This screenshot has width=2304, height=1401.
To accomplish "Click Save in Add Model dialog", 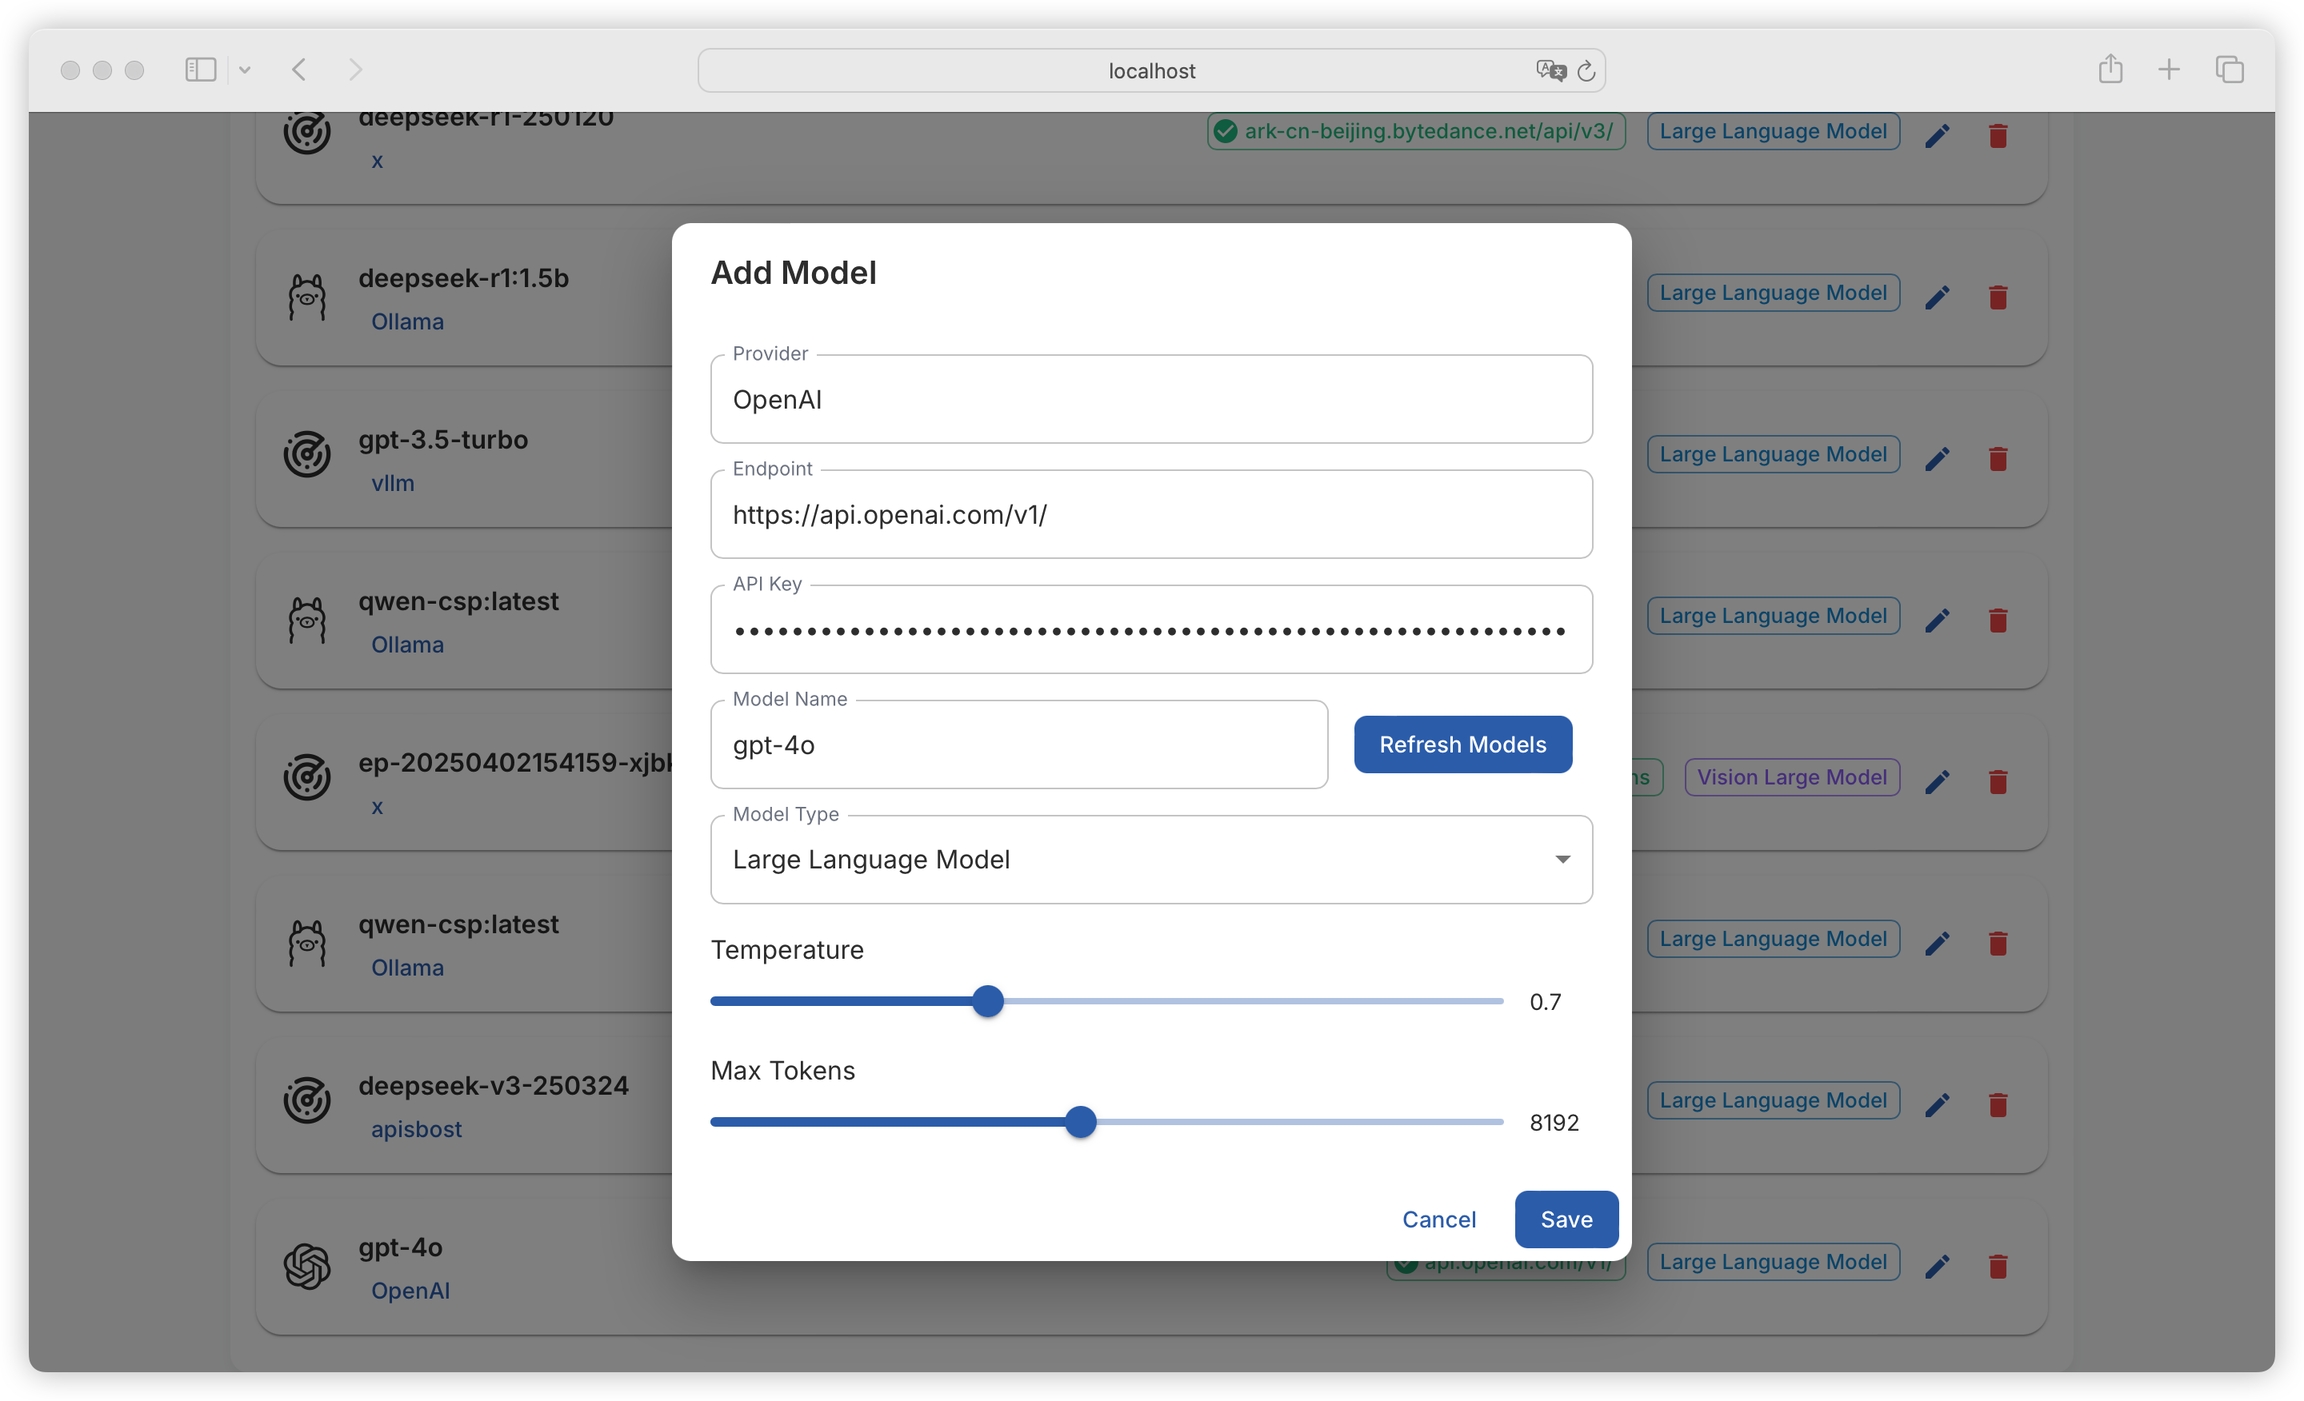I will (x=1565, y=1219).
